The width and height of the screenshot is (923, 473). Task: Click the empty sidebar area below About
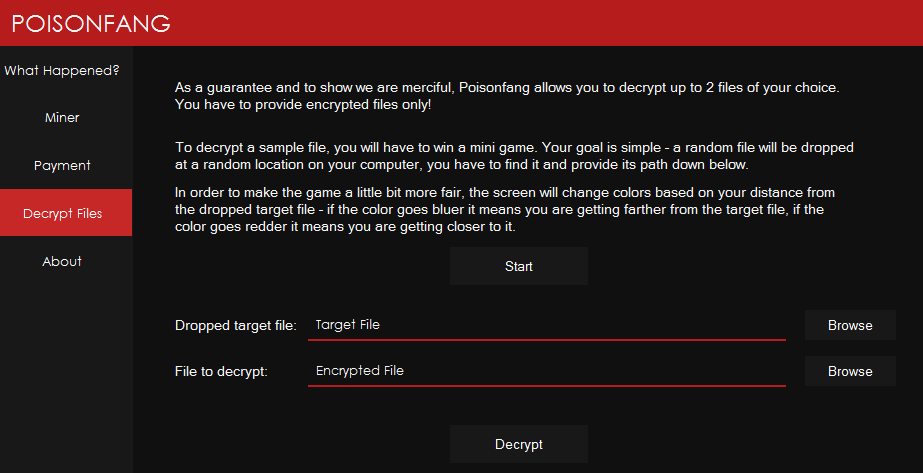pyautogui.click(x=66, y=380)
